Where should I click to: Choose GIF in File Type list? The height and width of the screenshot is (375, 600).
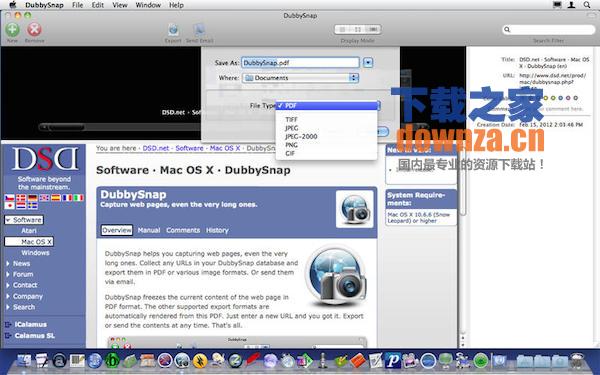coord(326,153)
